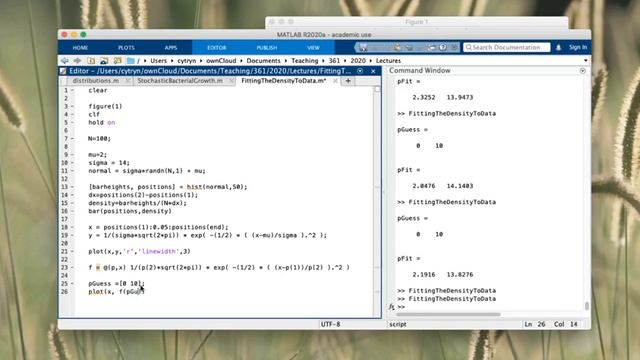
Task: Click the Browse for folder icon
Action: (x=104, y=60)
